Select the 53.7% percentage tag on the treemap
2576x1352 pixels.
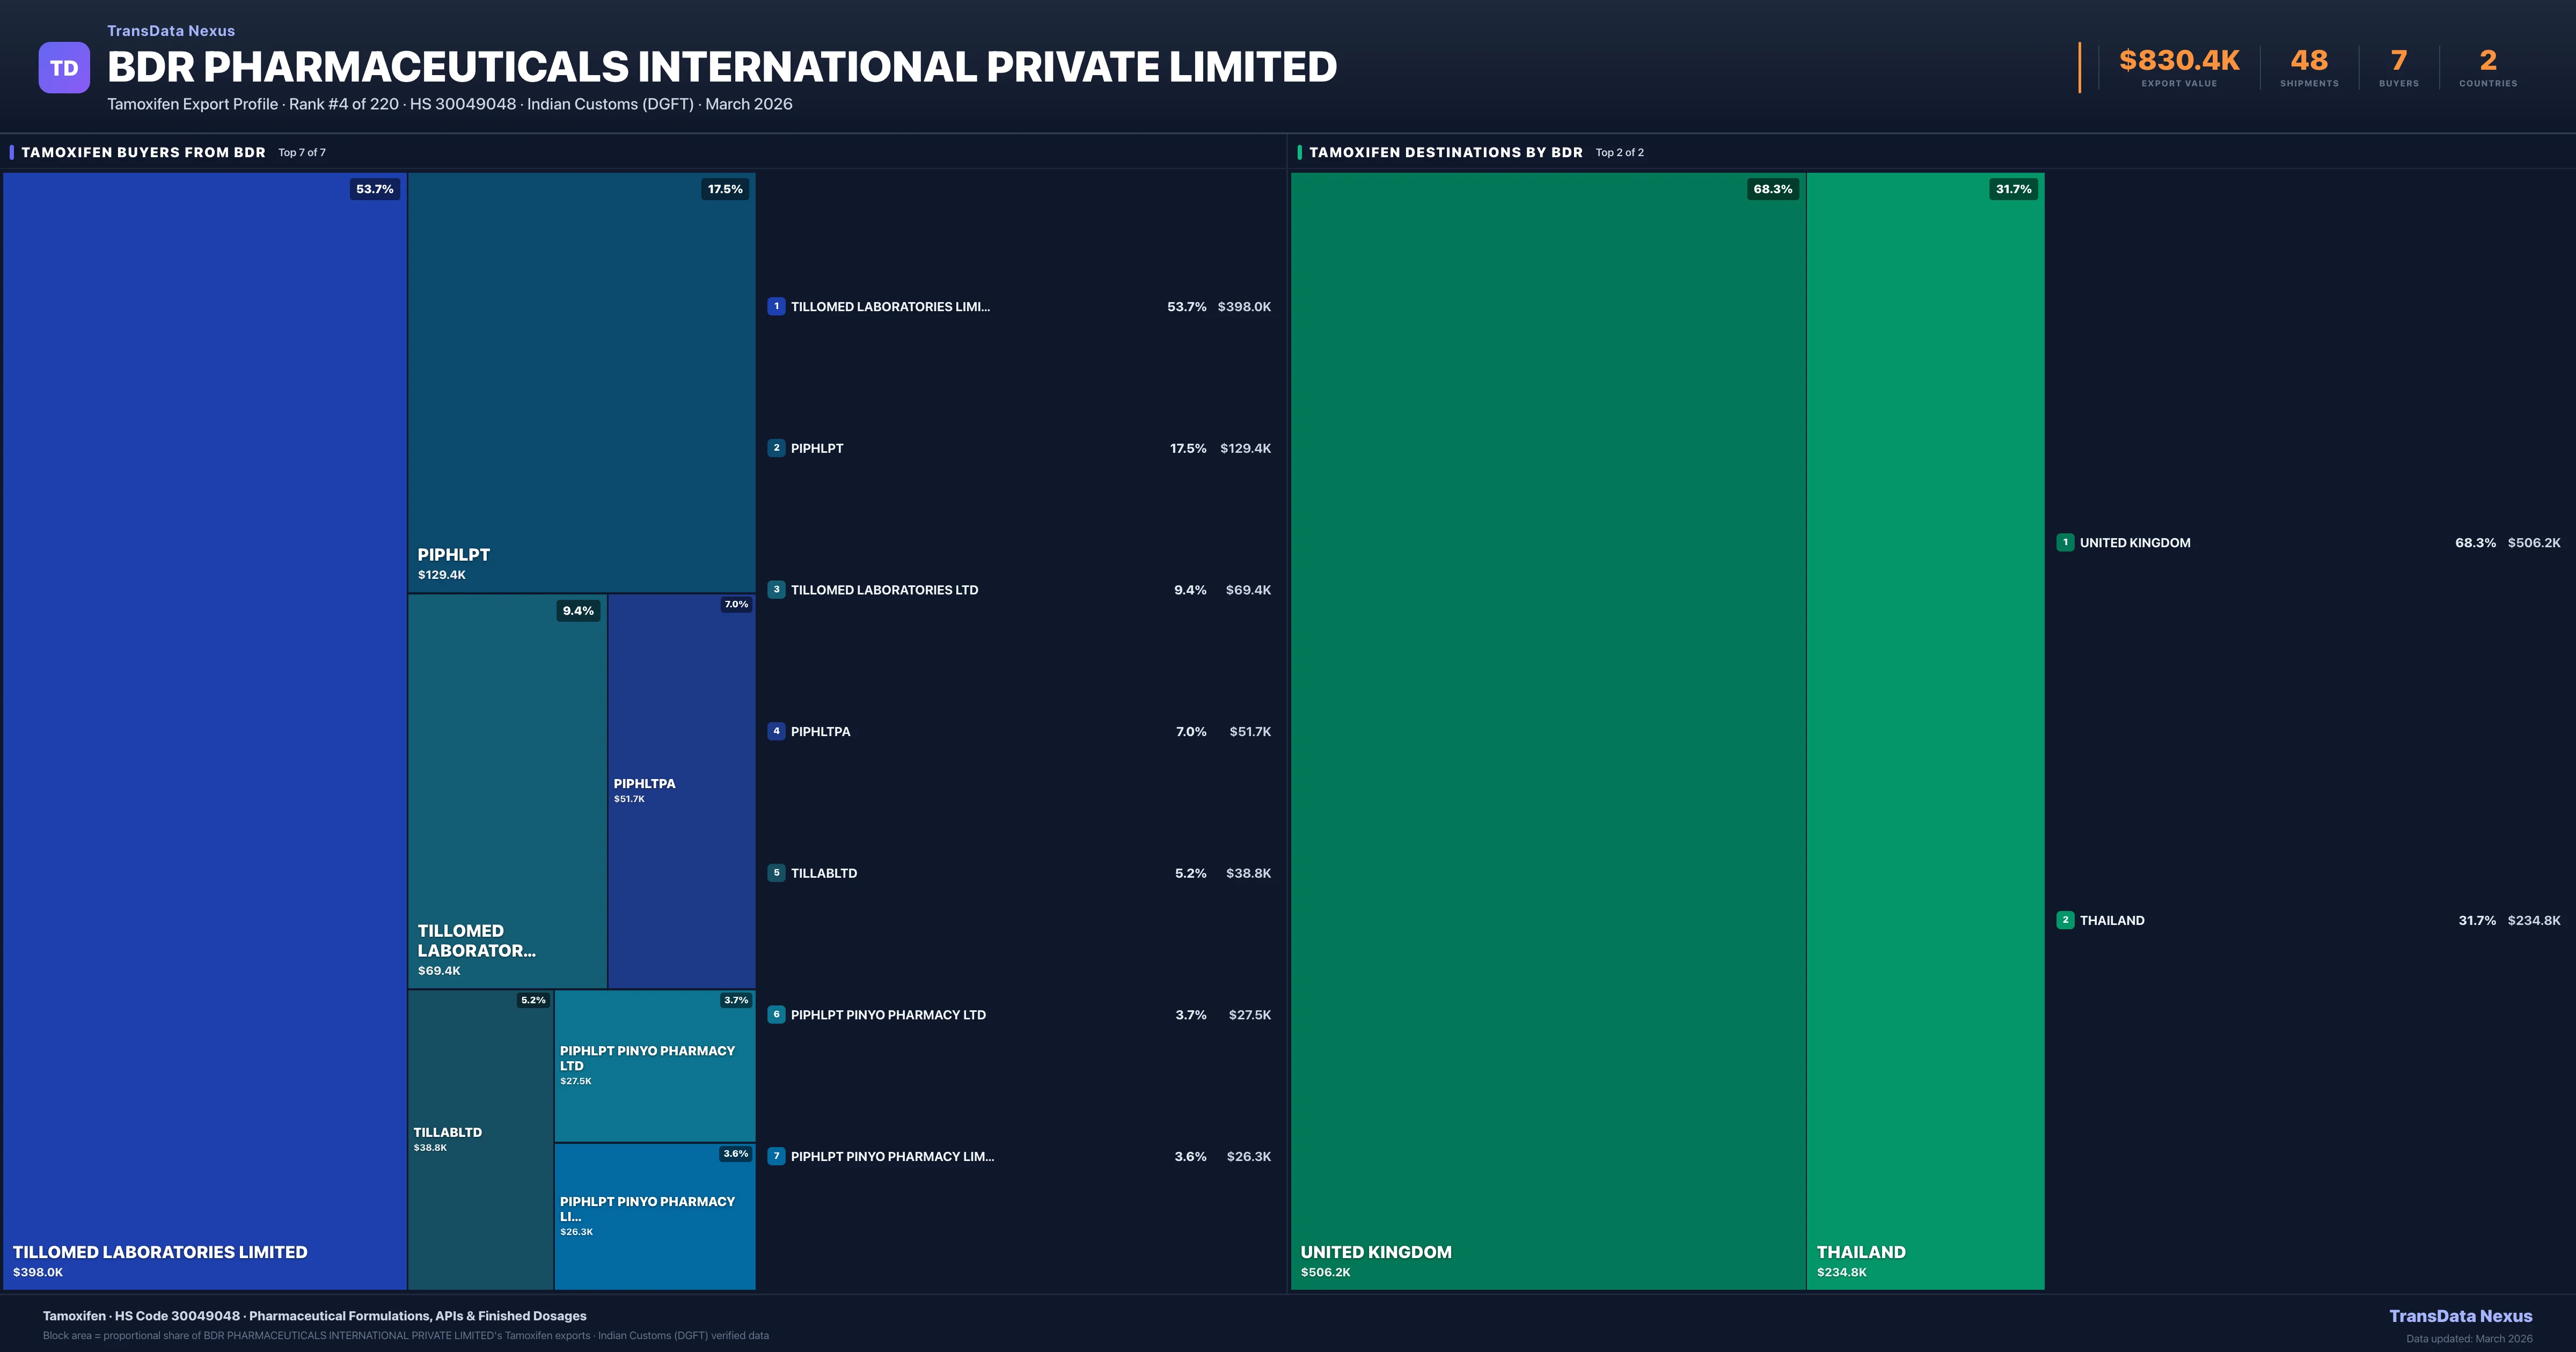[x=374, y=189]
